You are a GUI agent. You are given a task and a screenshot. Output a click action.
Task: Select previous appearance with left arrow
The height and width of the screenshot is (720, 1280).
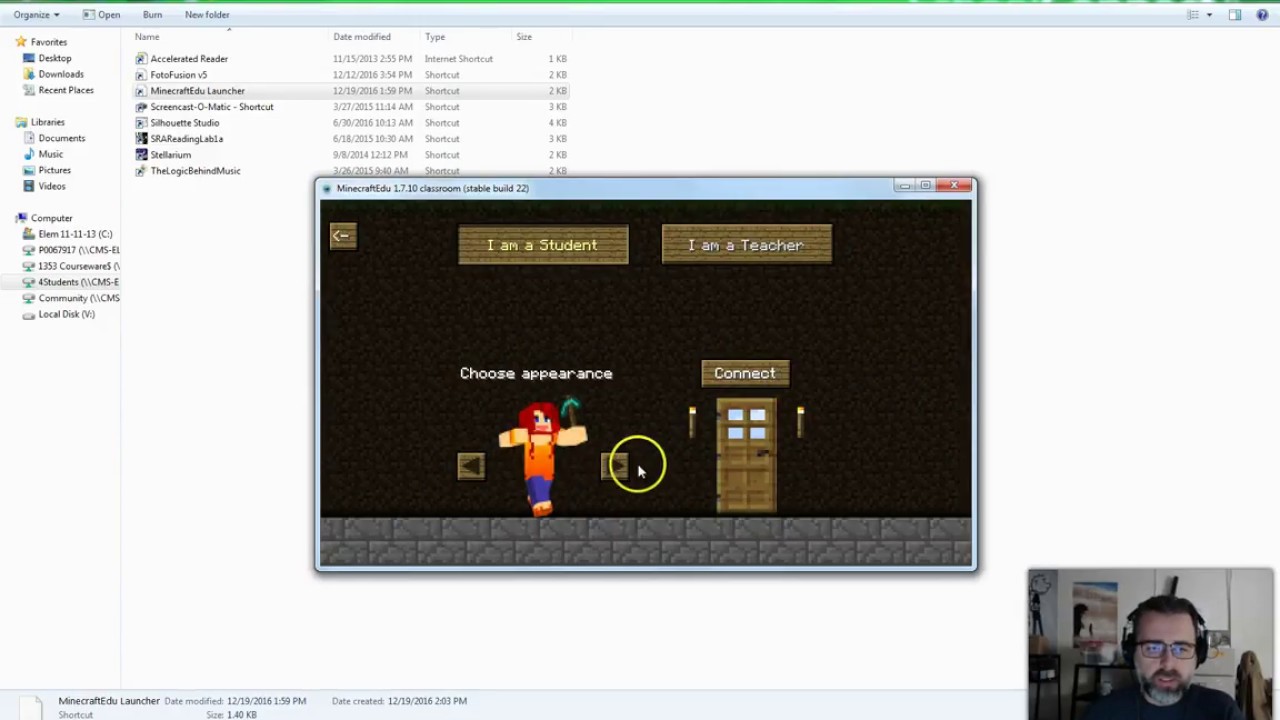tap(471, 466)
